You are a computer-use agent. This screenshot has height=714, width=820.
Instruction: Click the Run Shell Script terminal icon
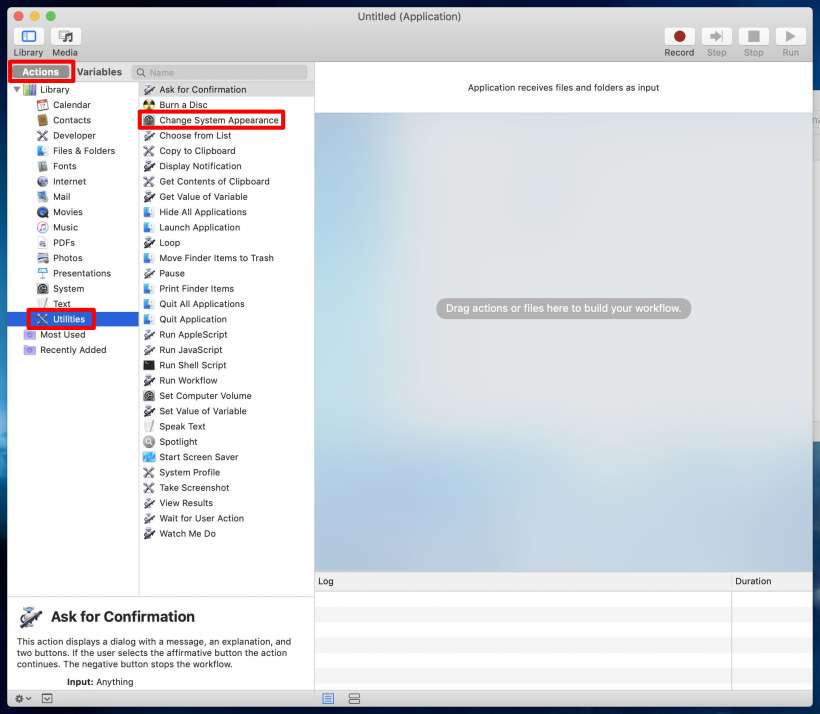click(x=149, y=365)
